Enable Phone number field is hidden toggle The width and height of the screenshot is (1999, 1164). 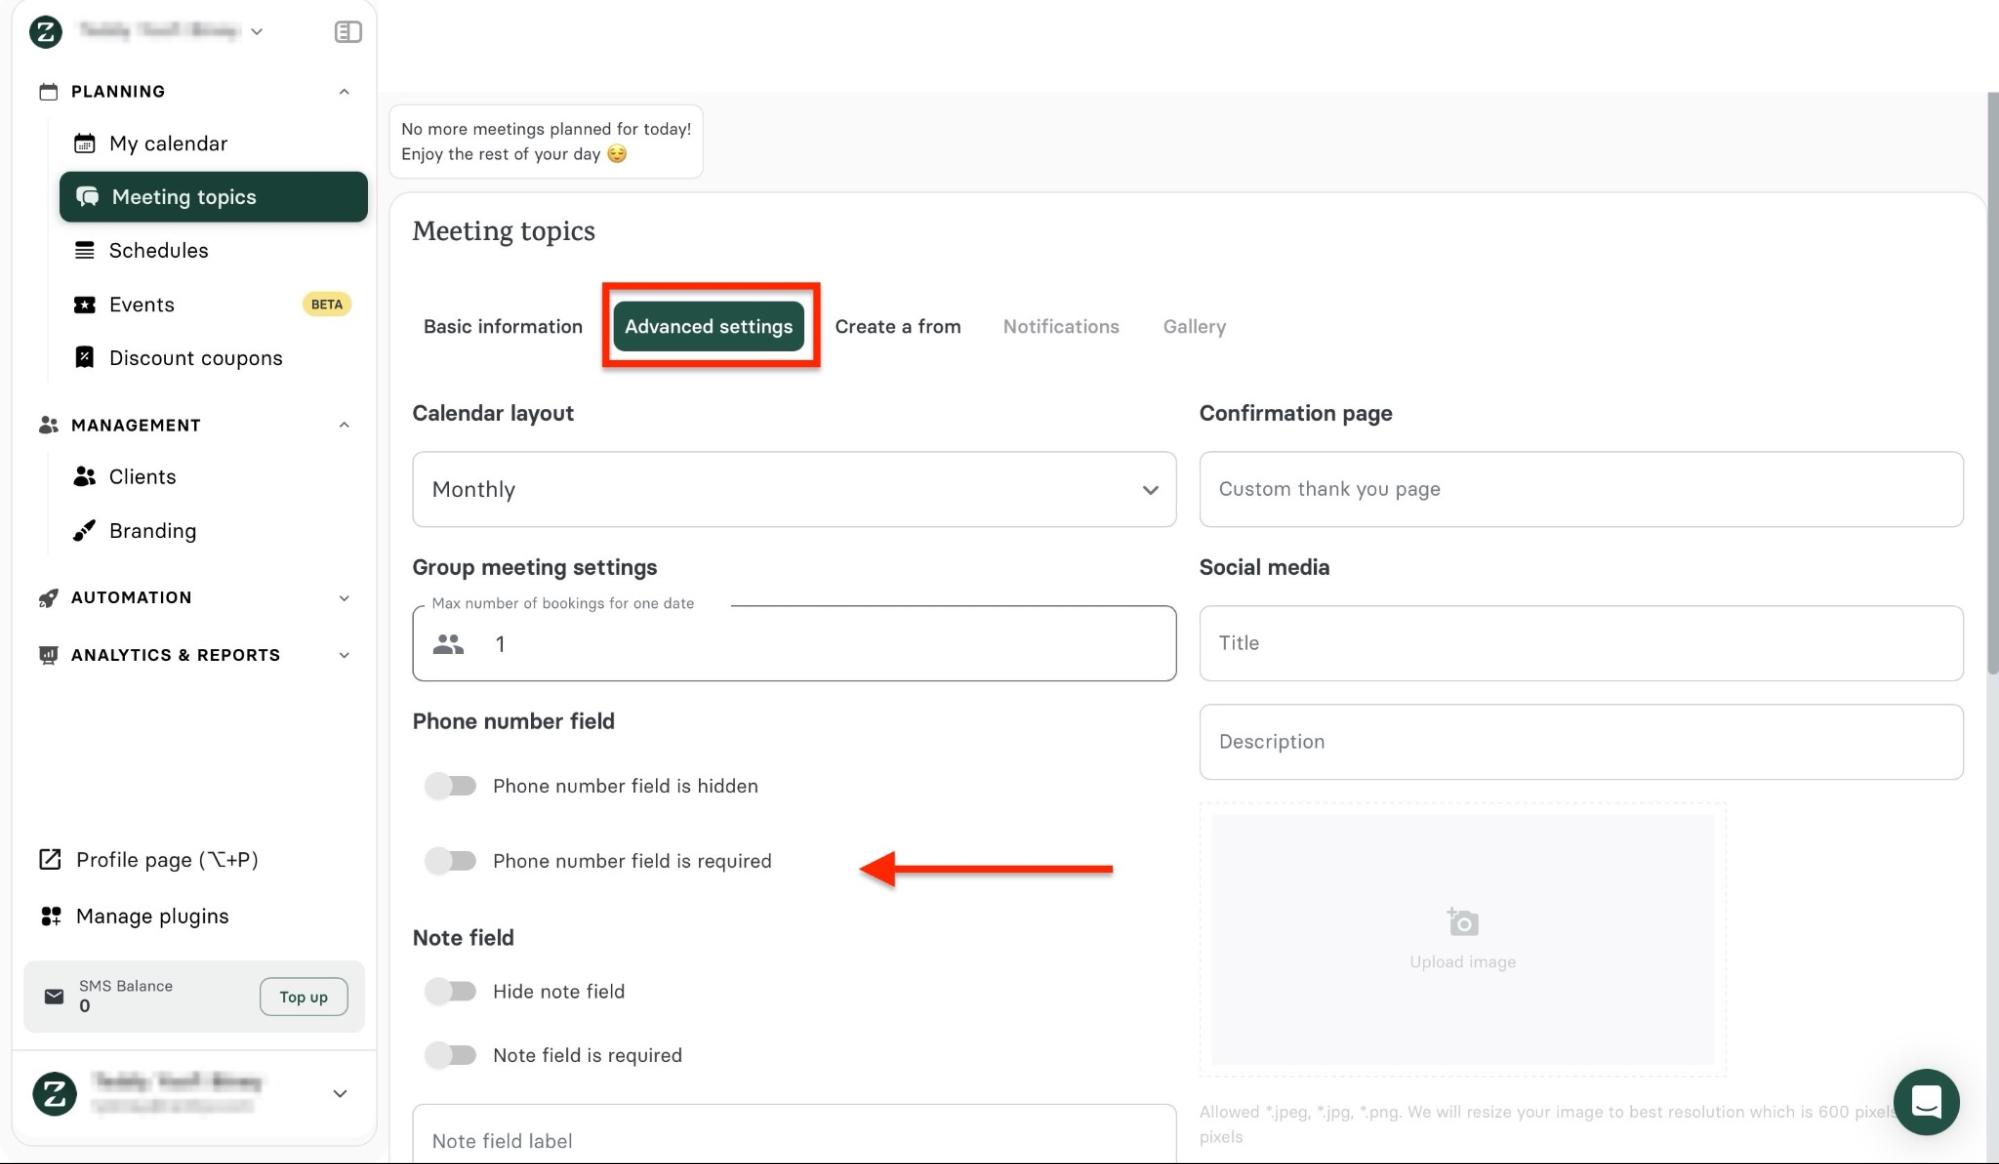coord(450,786)
